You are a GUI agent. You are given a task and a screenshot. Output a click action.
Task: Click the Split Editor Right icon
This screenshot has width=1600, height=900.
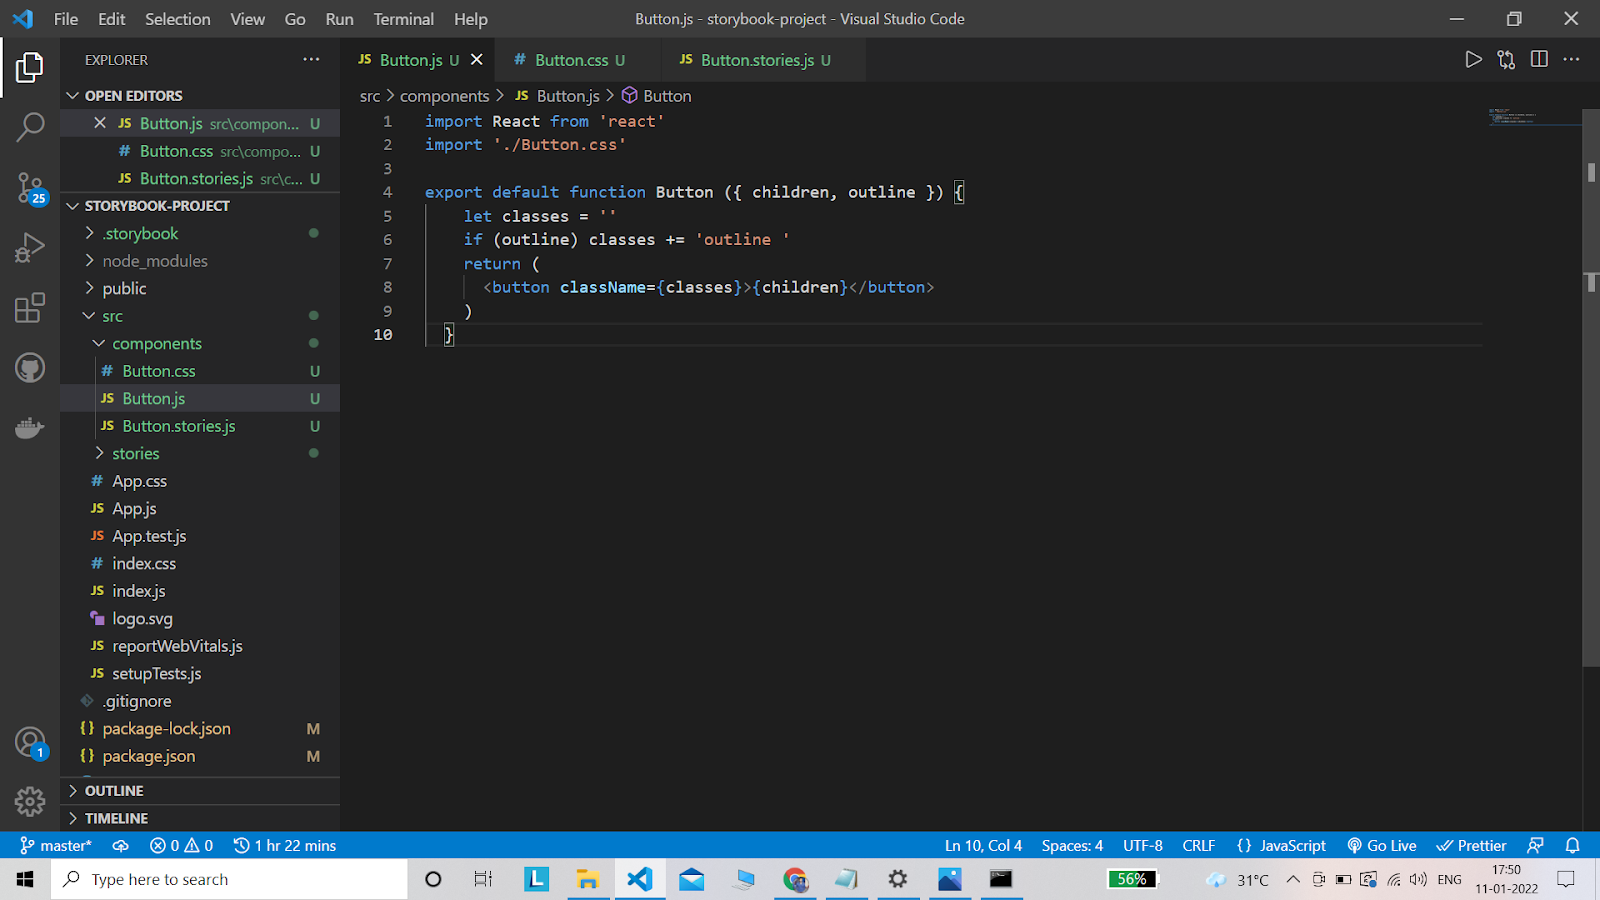pyautogui.click(x=1539, y=60)
